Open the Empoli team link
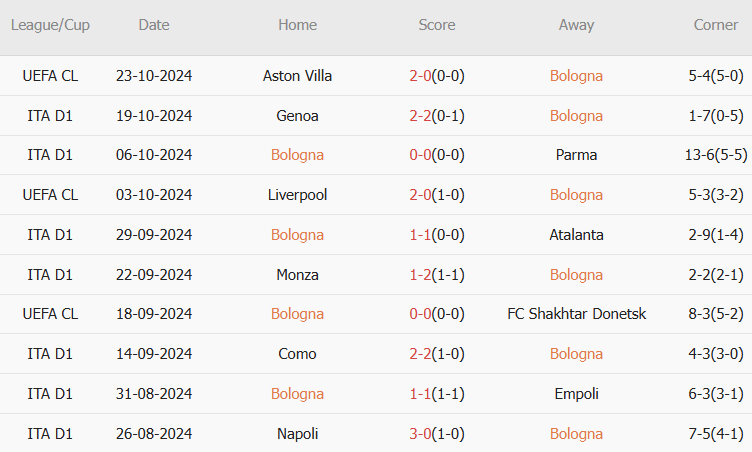This screenshot has height=452, width=752. coord(576,393)
